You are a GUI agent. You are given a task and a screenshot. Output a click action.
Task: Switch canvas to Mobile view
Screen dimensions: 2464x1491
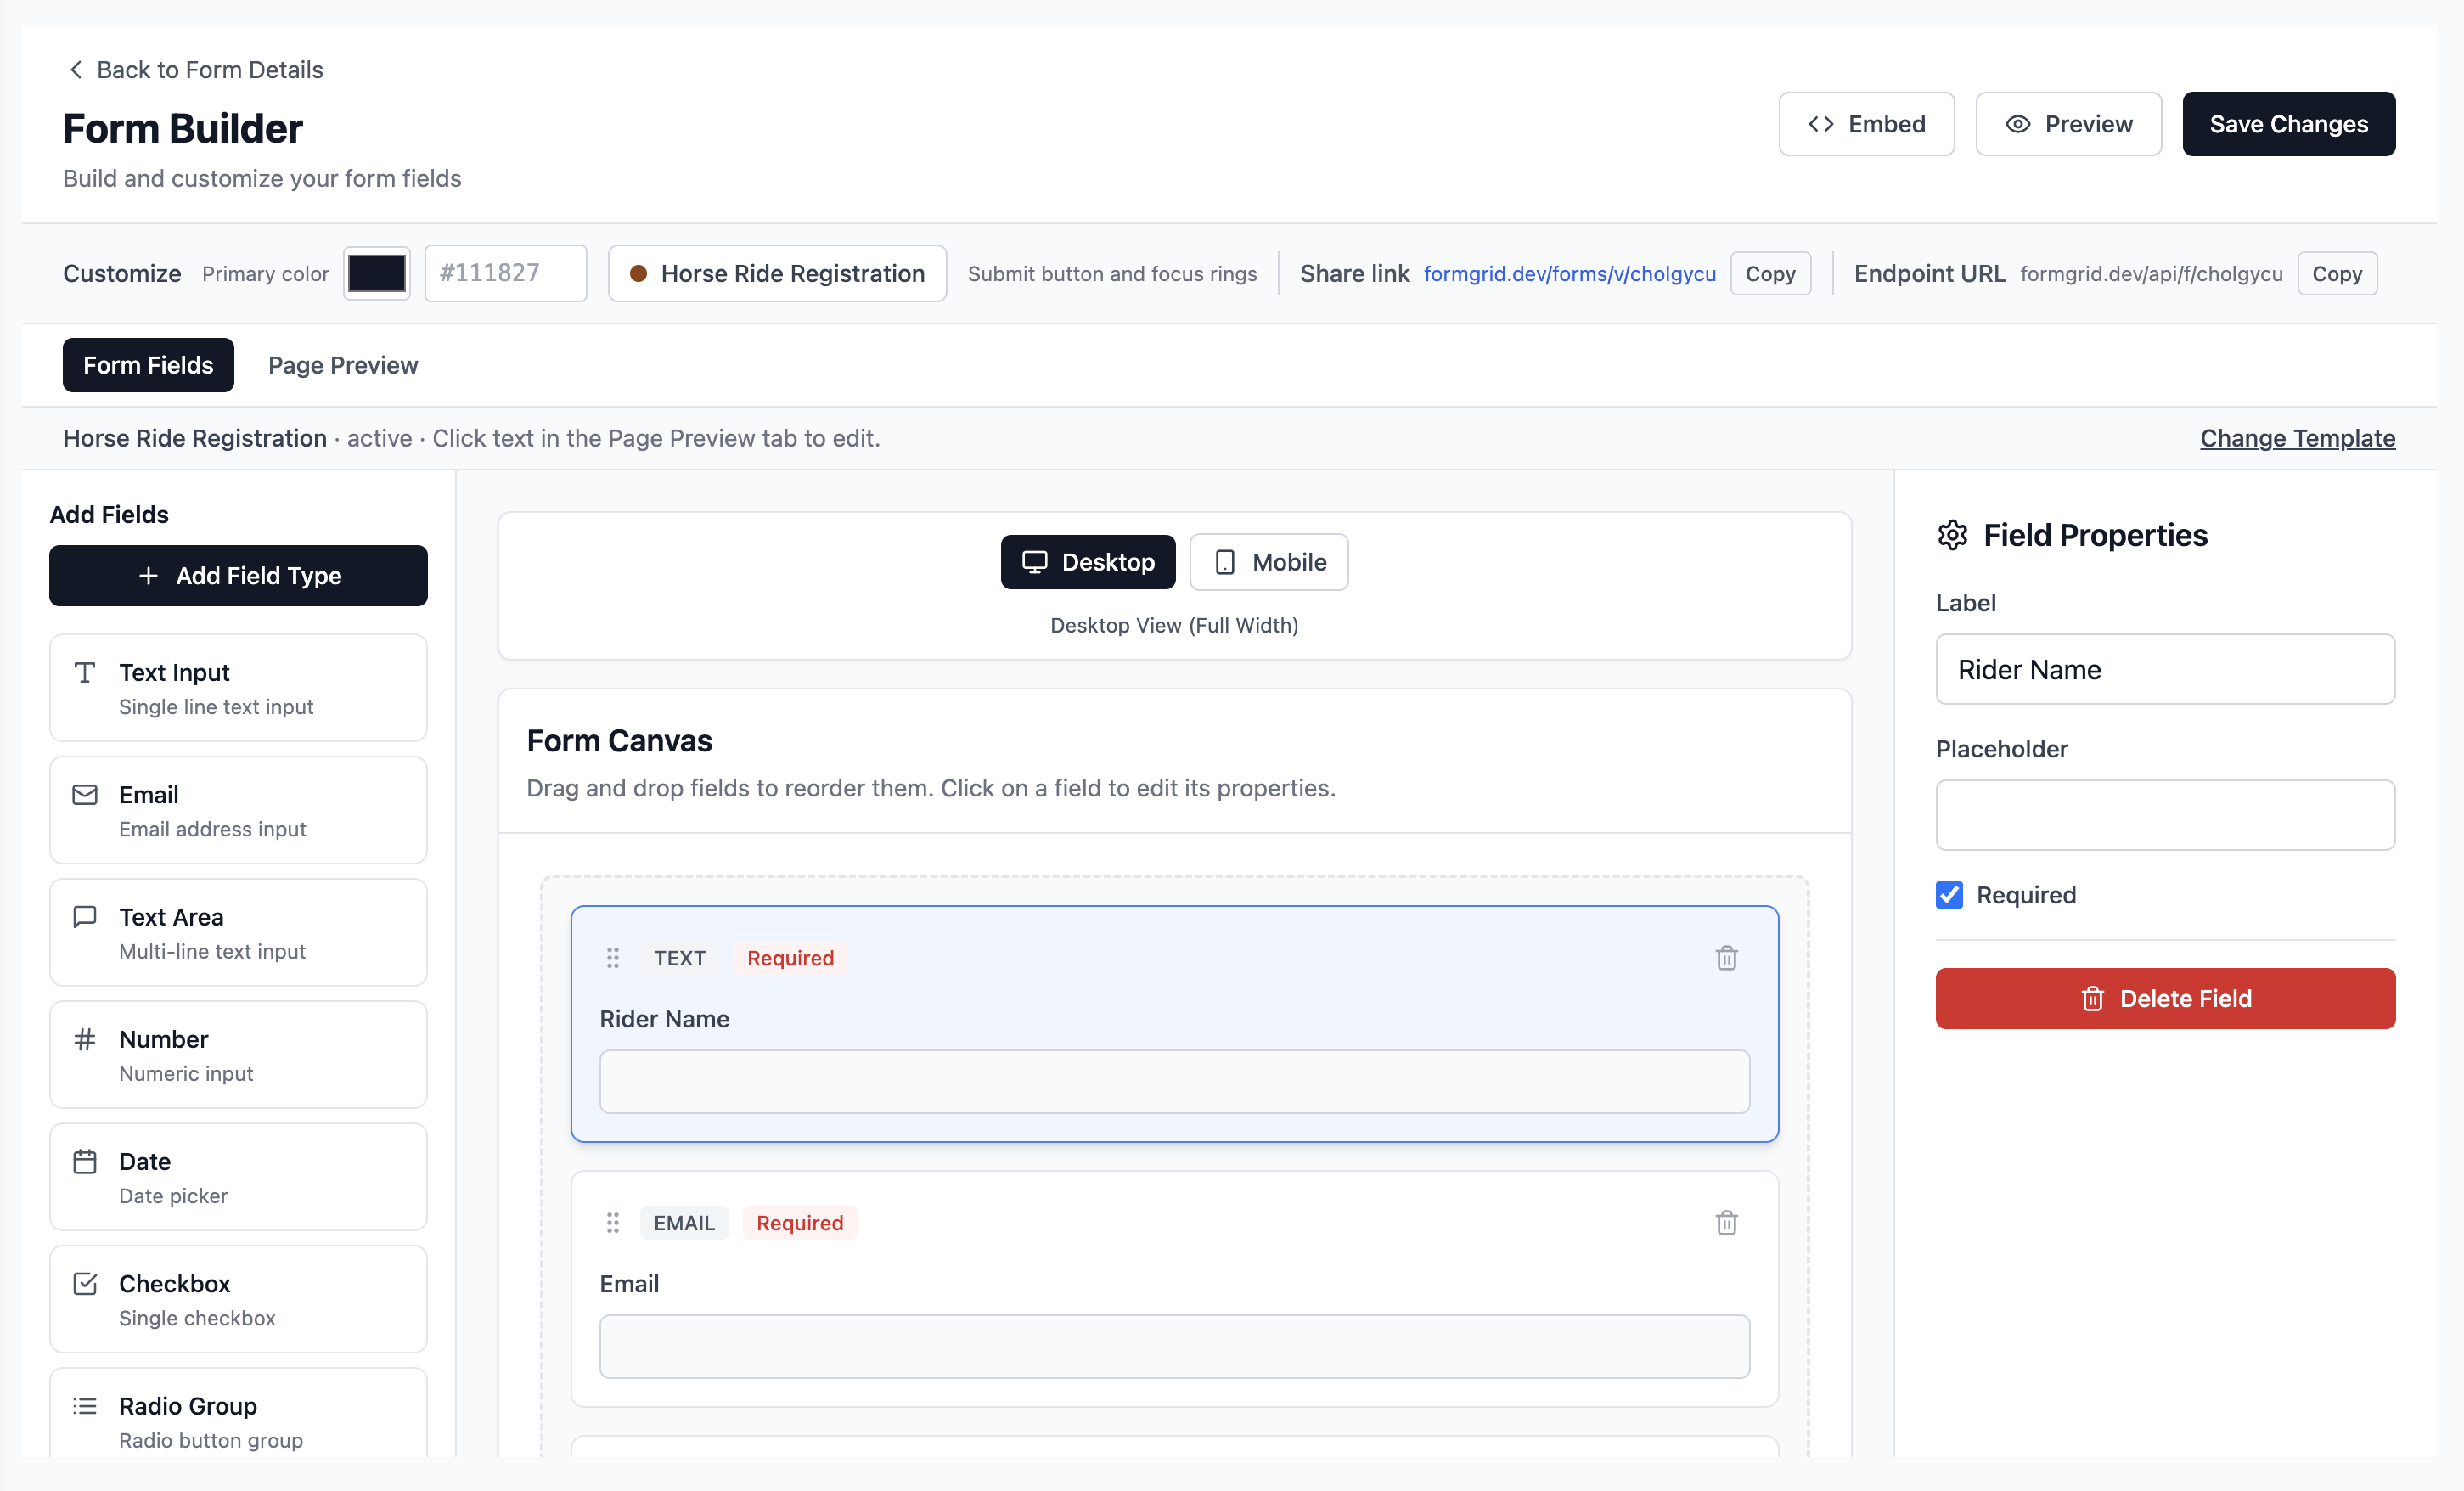[x=1268, y=562]
